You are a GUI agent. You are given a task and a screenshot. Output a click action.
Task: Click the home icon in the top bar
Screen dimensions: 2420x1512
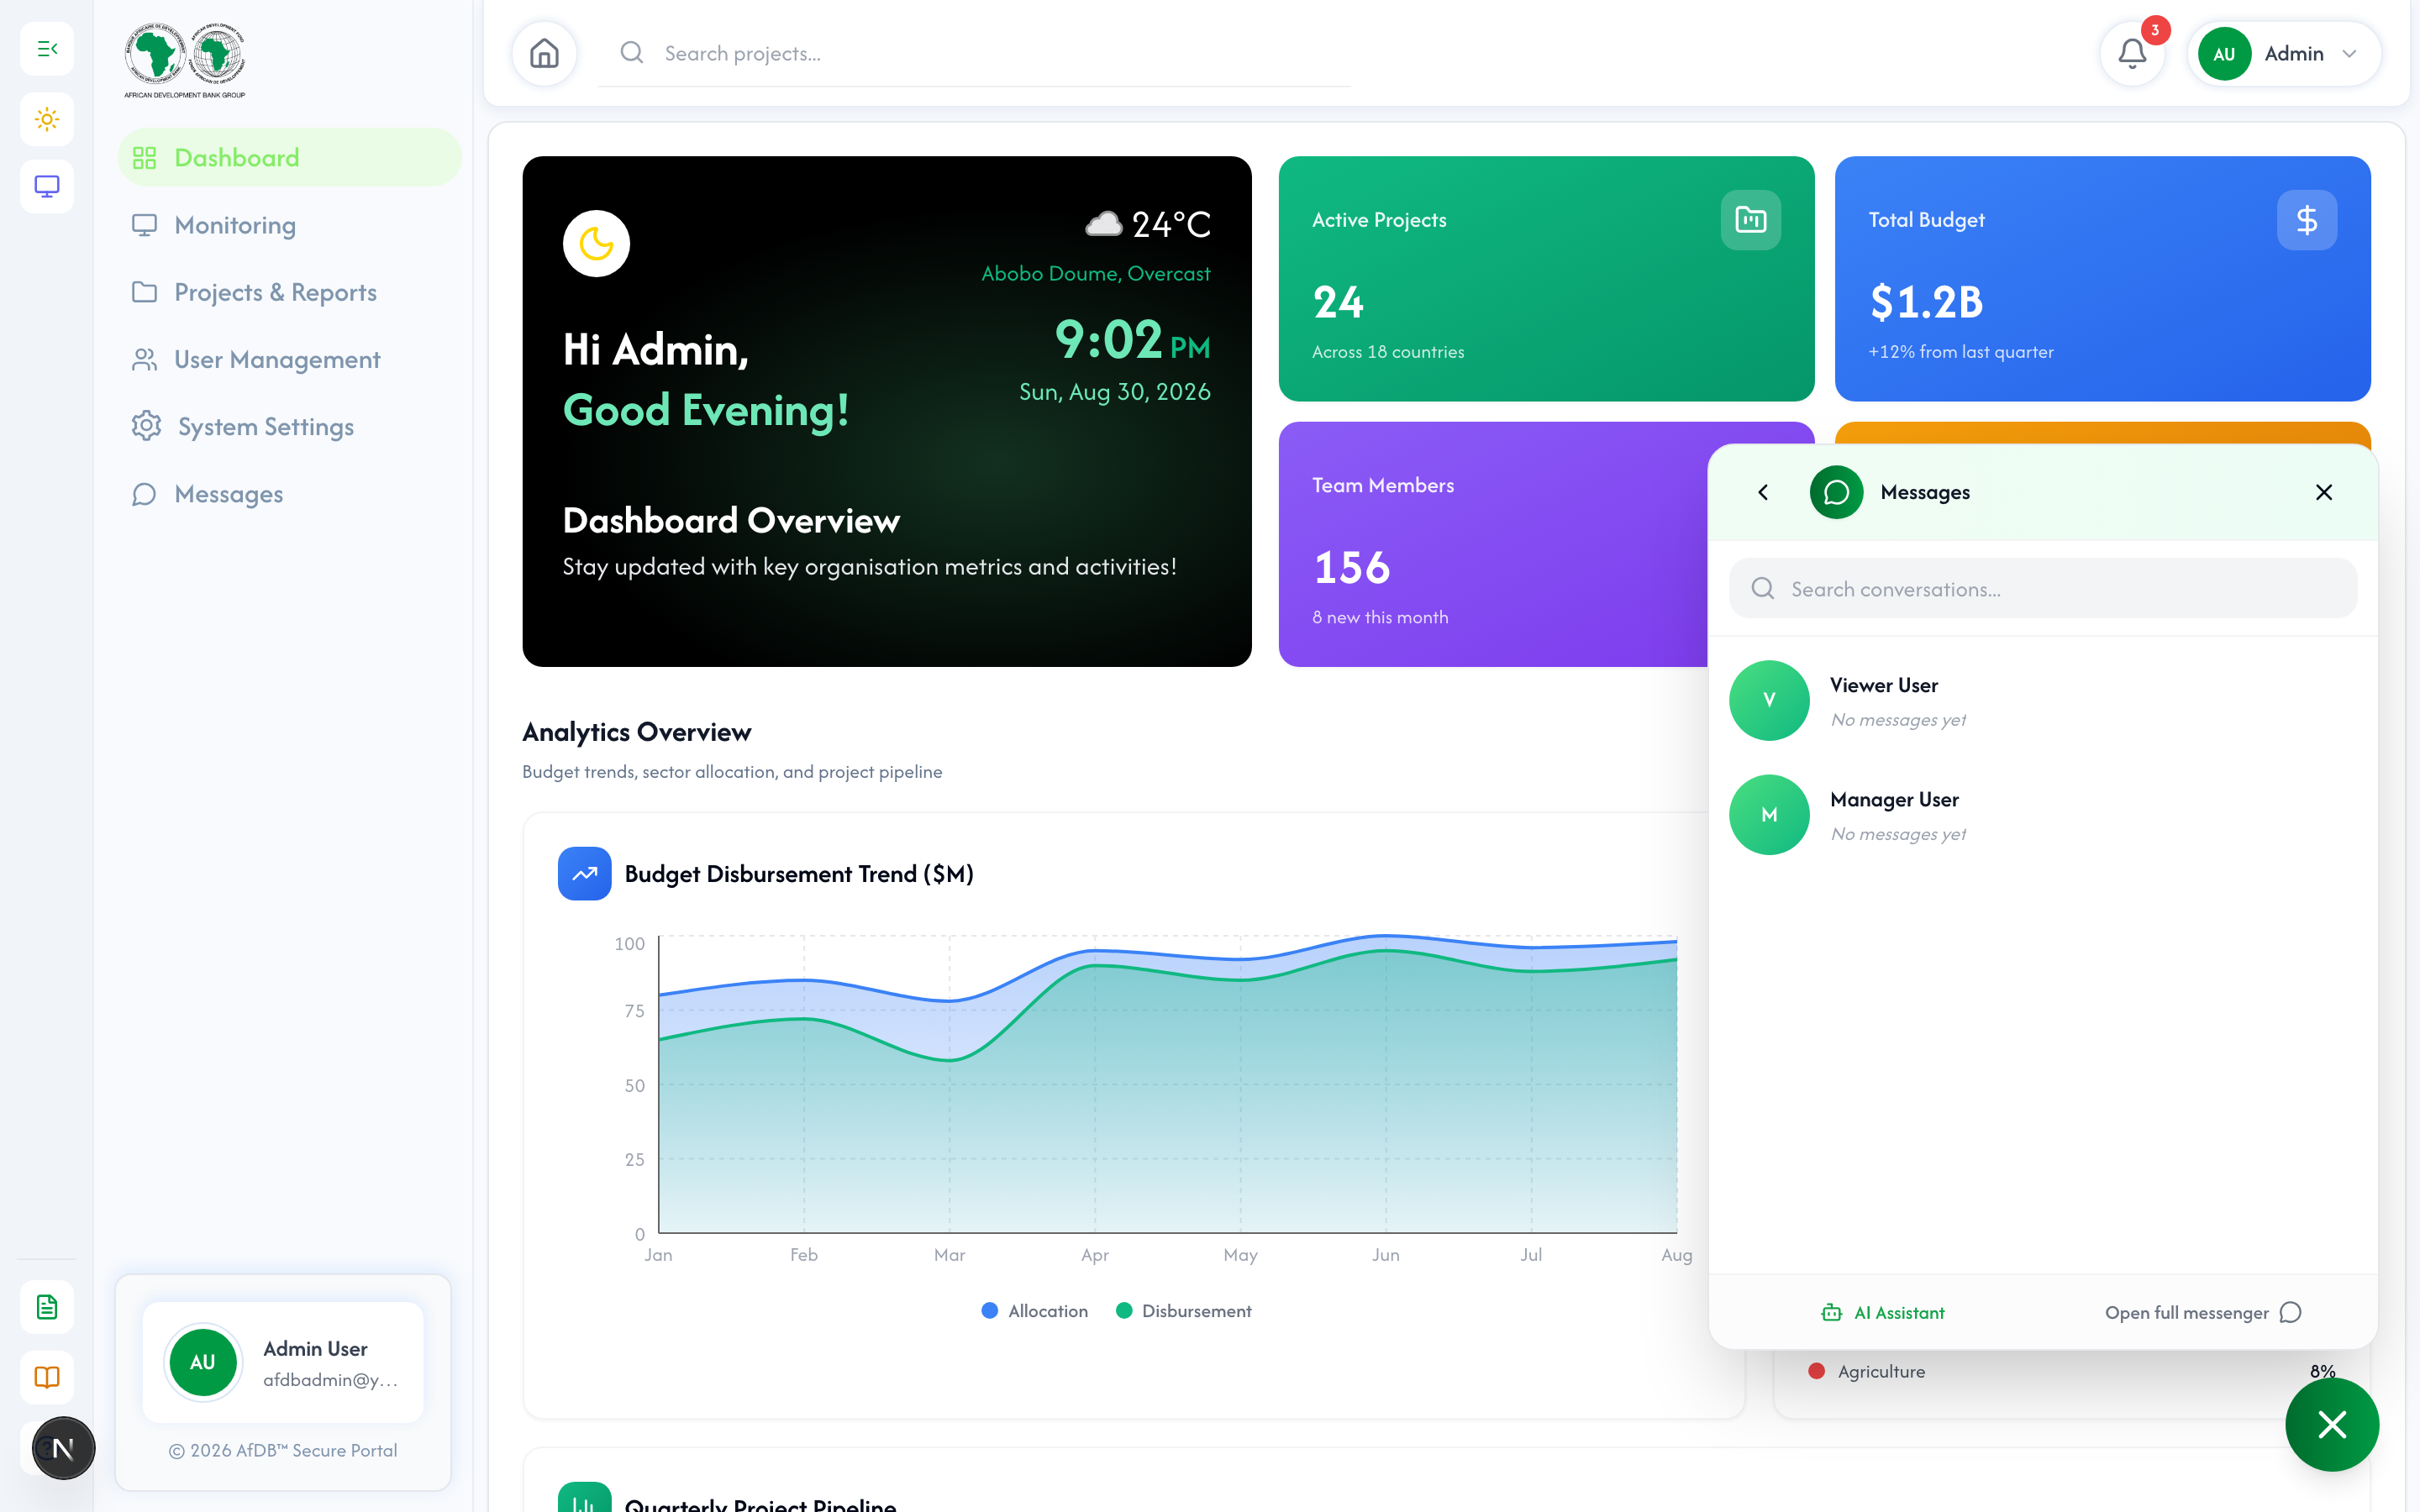tap(544, 53)
